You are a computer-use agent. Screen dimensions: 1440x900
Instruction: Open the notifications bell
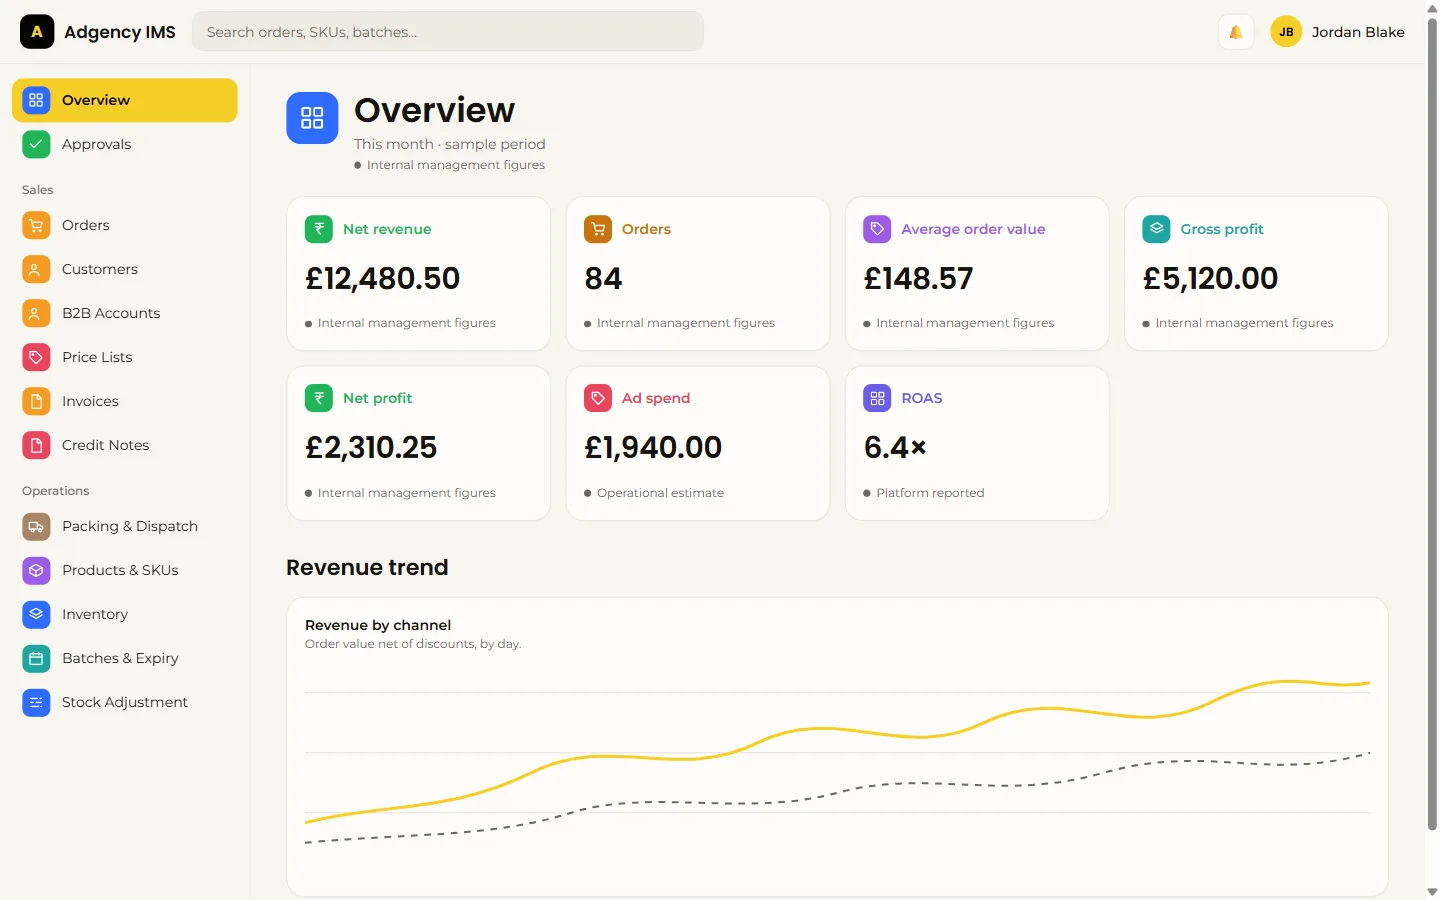coord(1236,32)
